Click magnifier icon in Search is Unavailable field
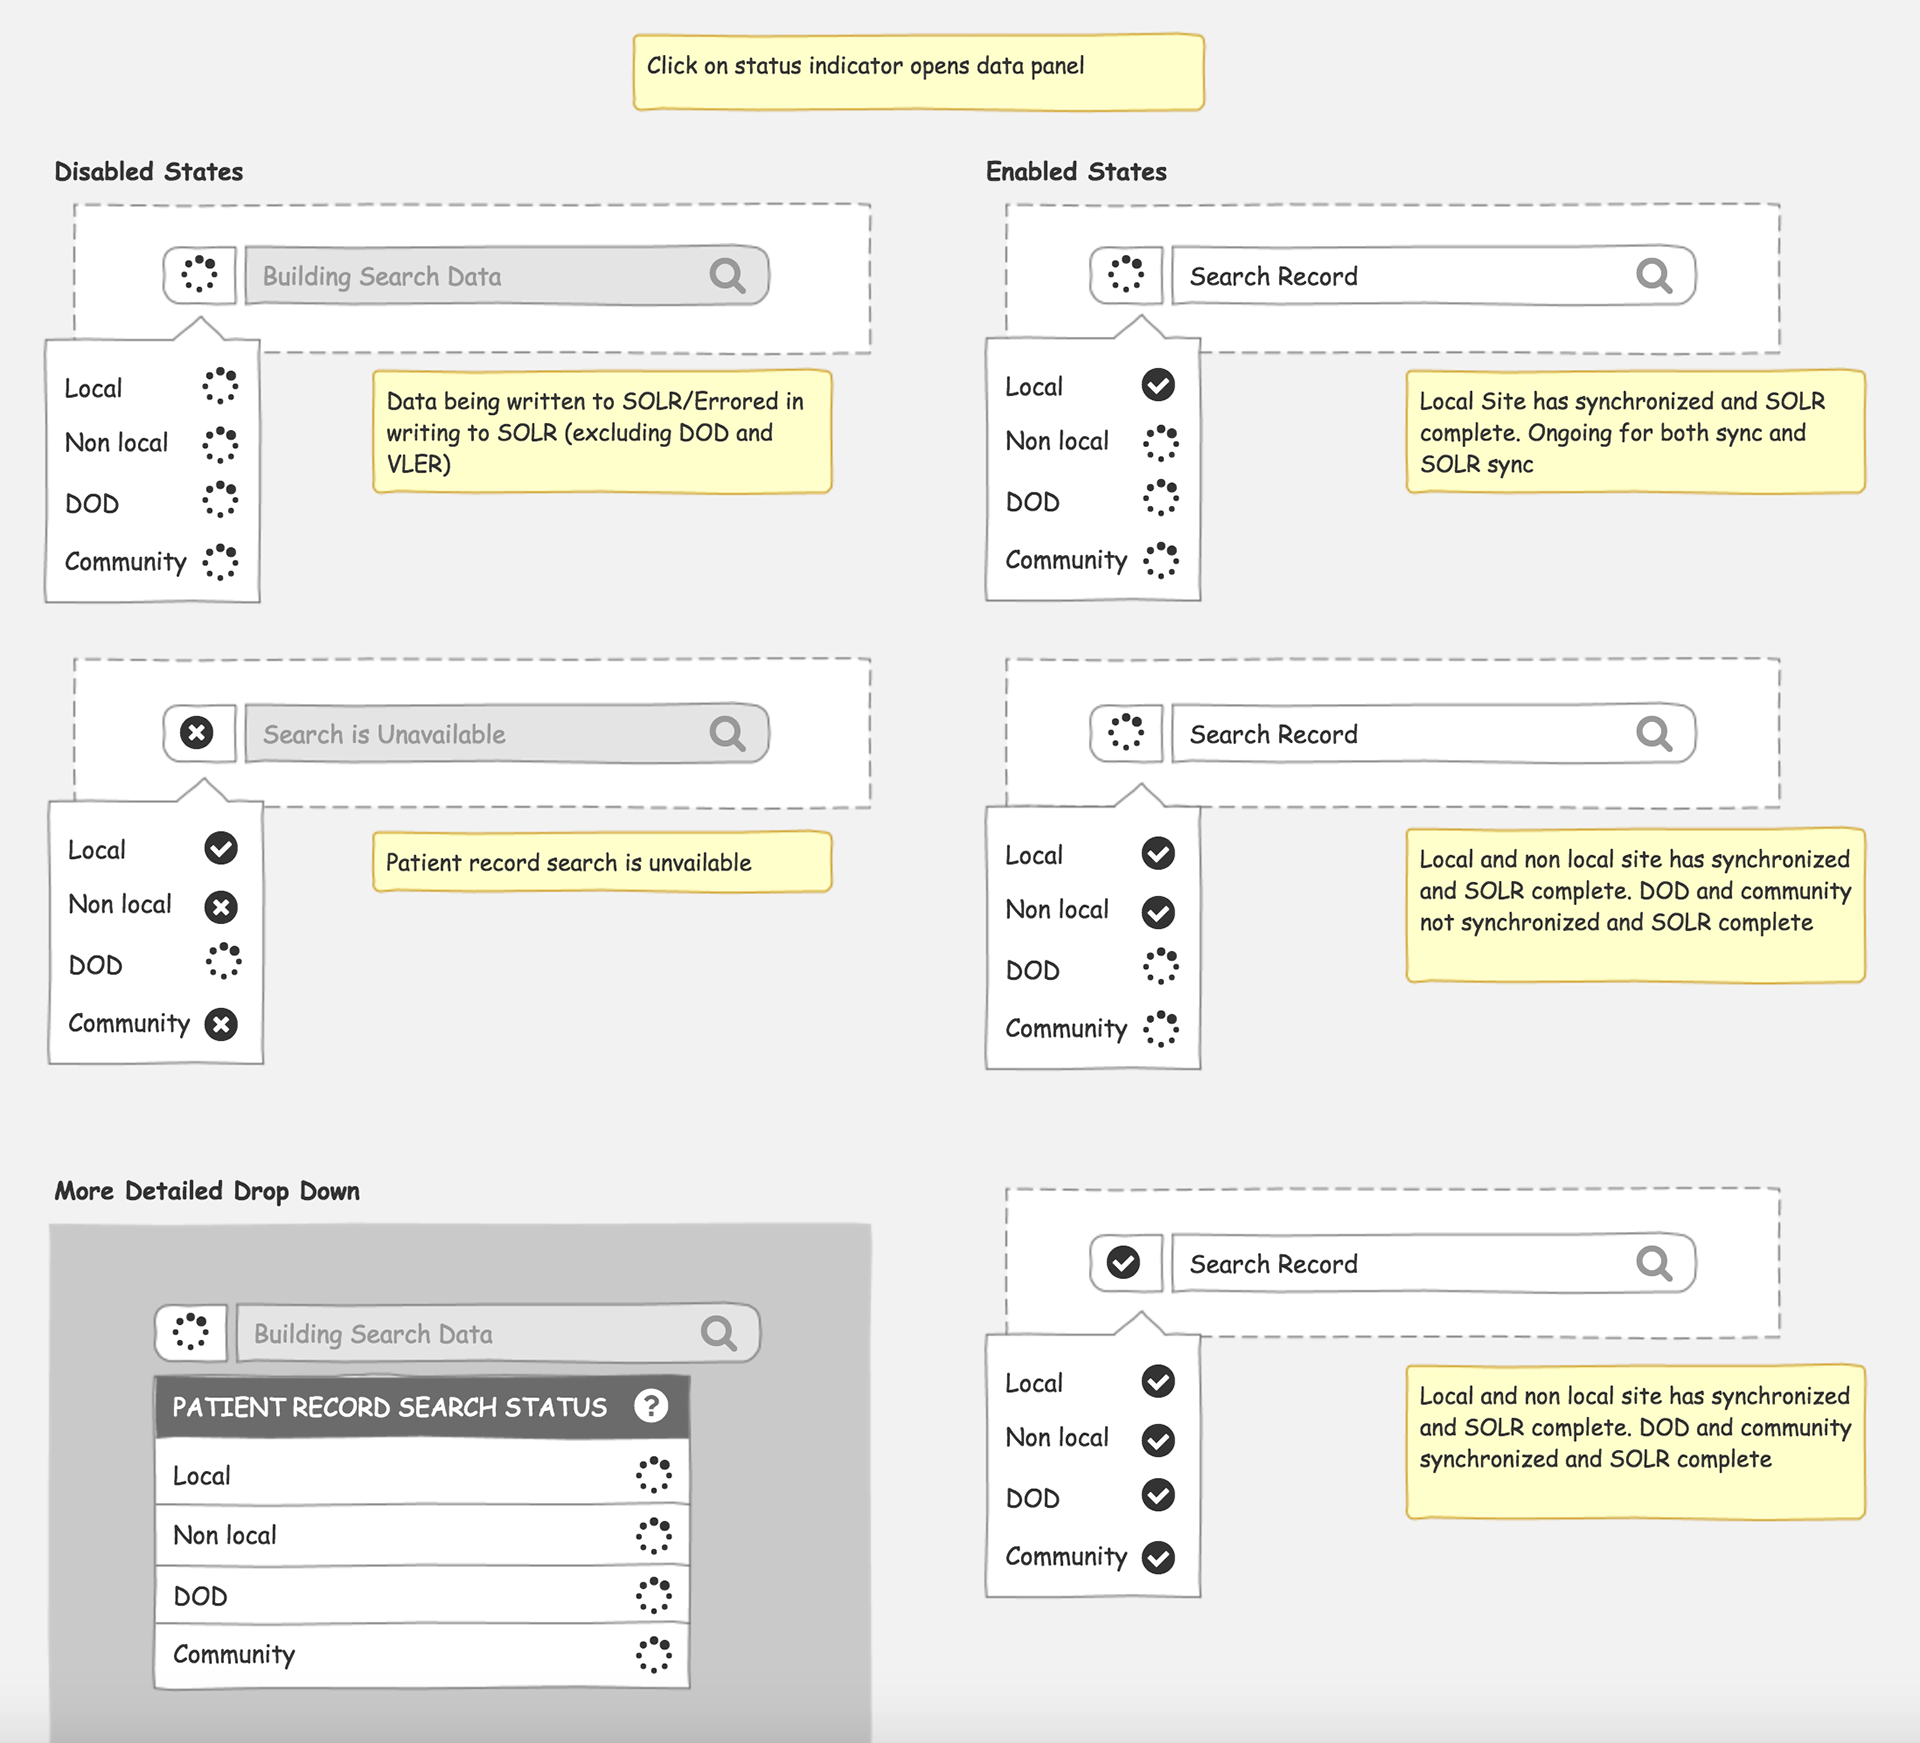The height and width of the screenshot is (1743, 1920). coord(727,733)
